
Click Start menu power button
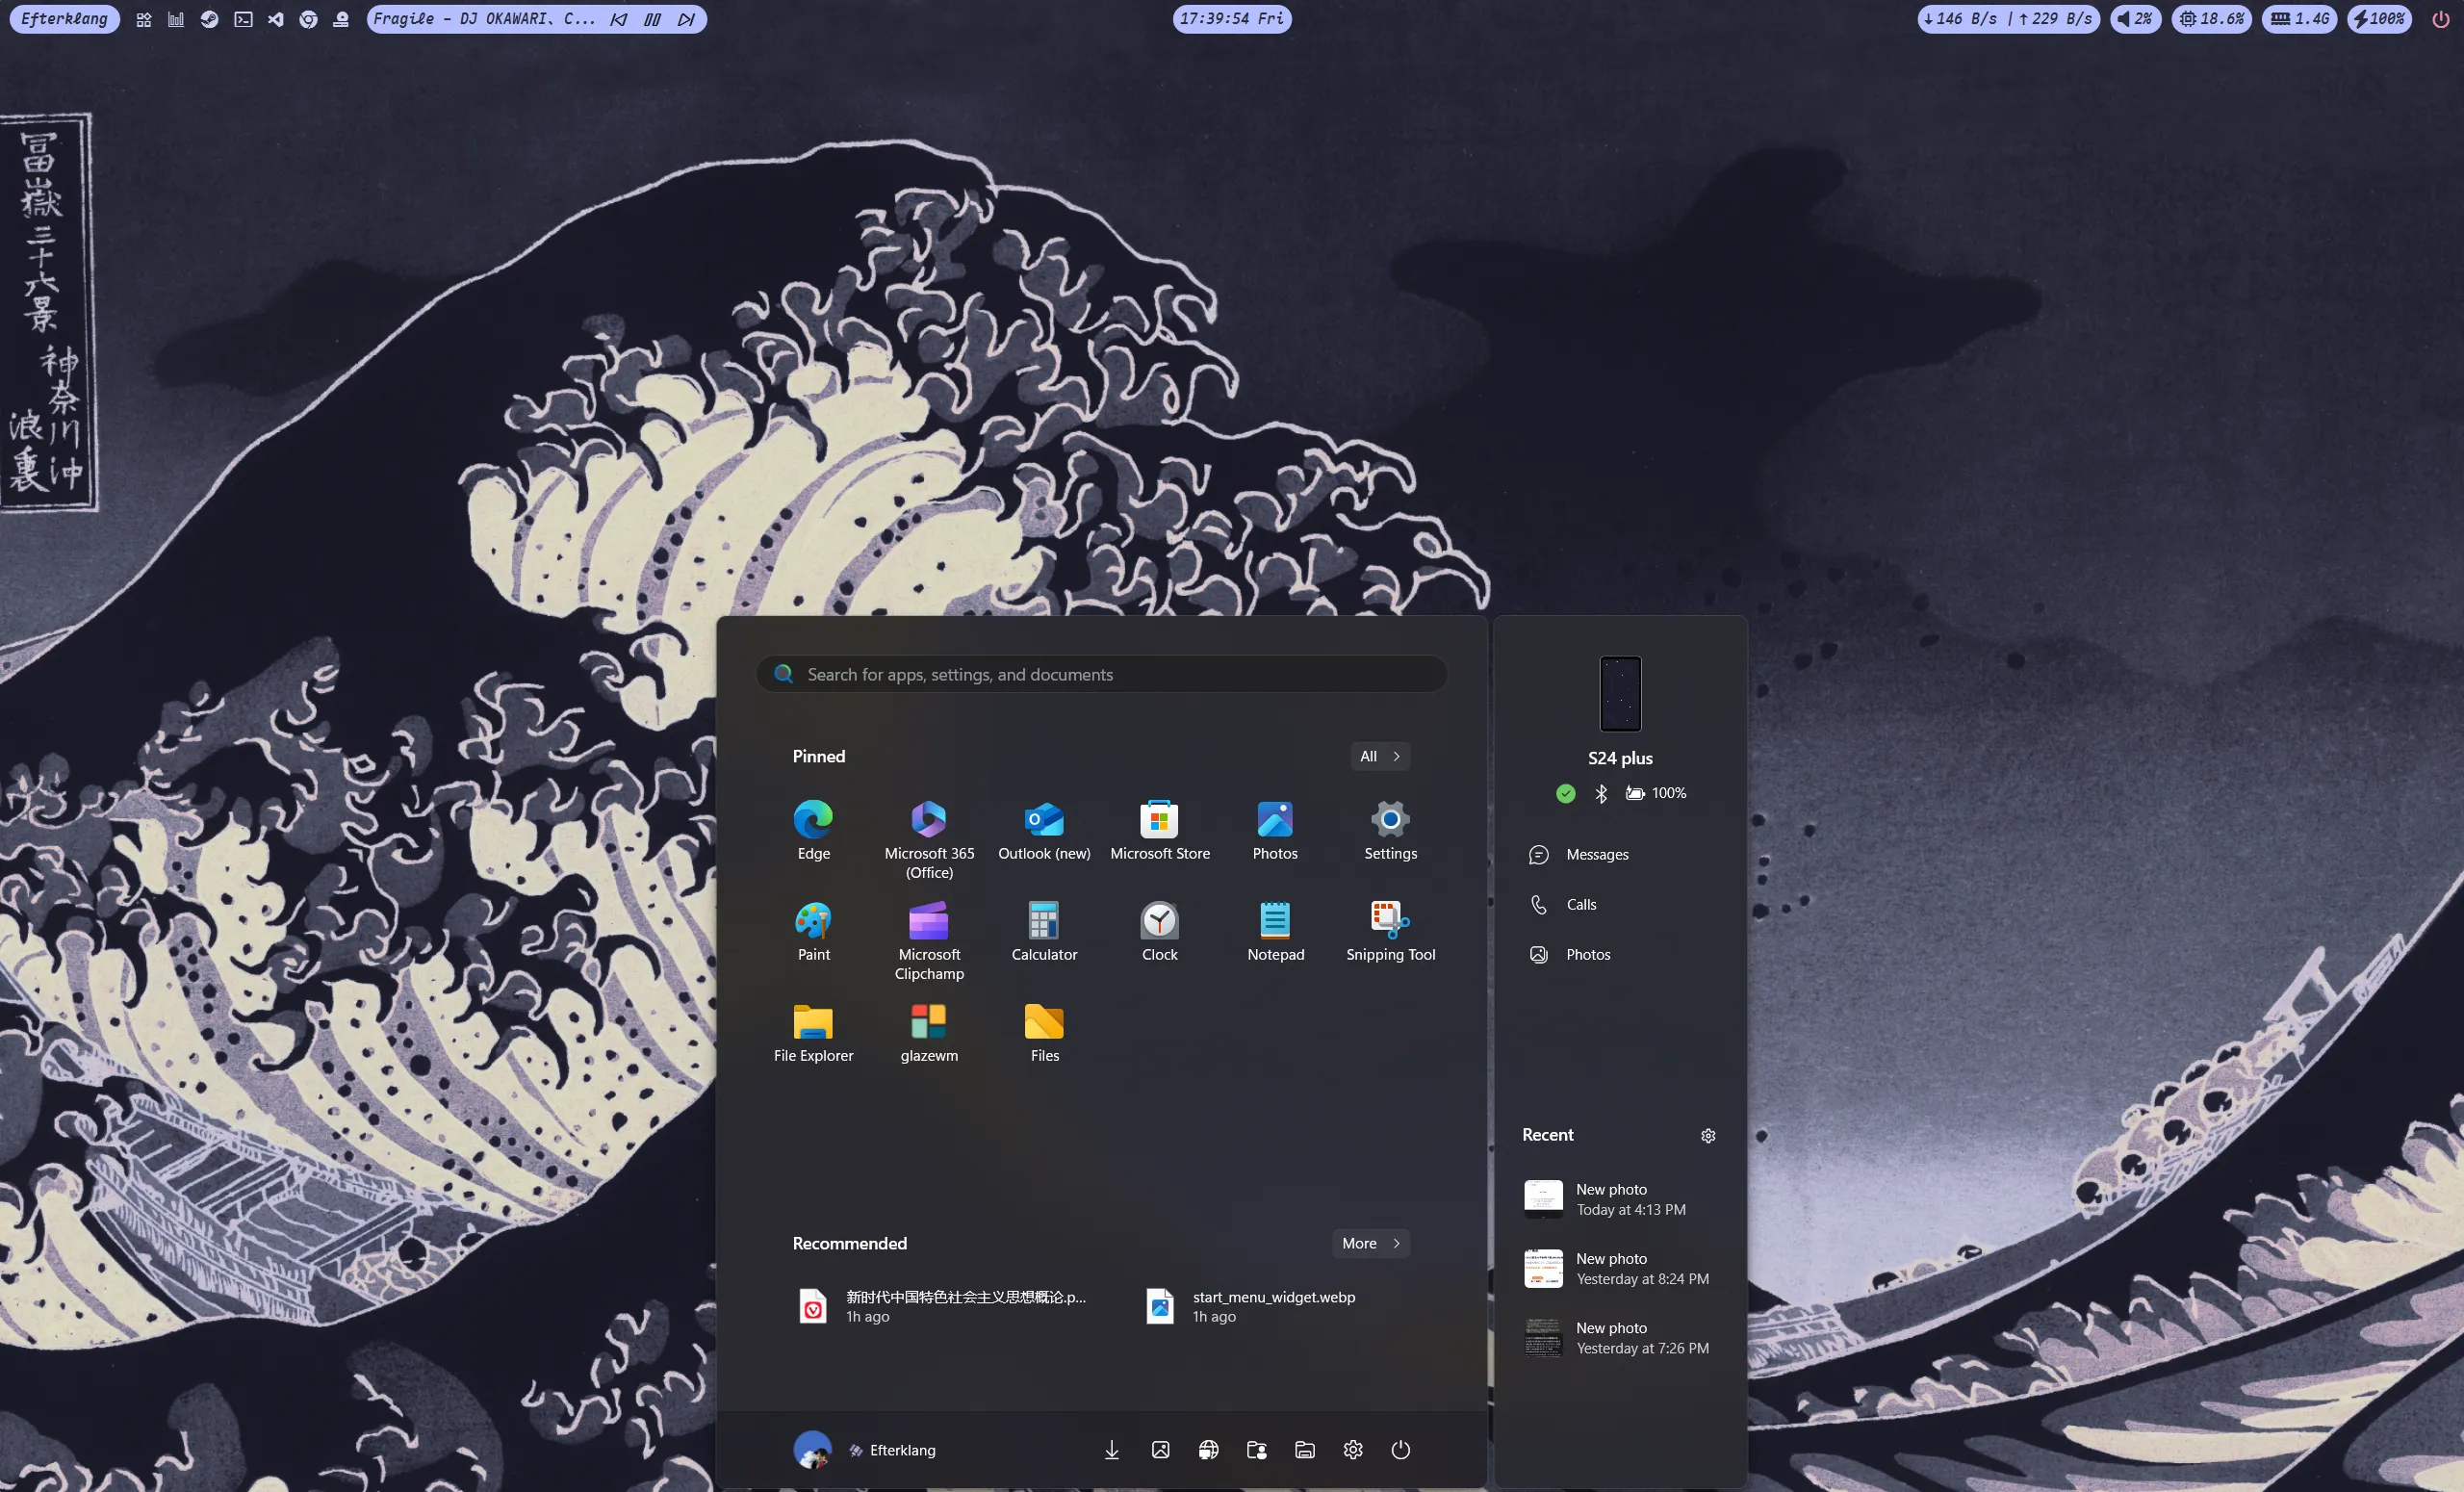(1400, 1449)
